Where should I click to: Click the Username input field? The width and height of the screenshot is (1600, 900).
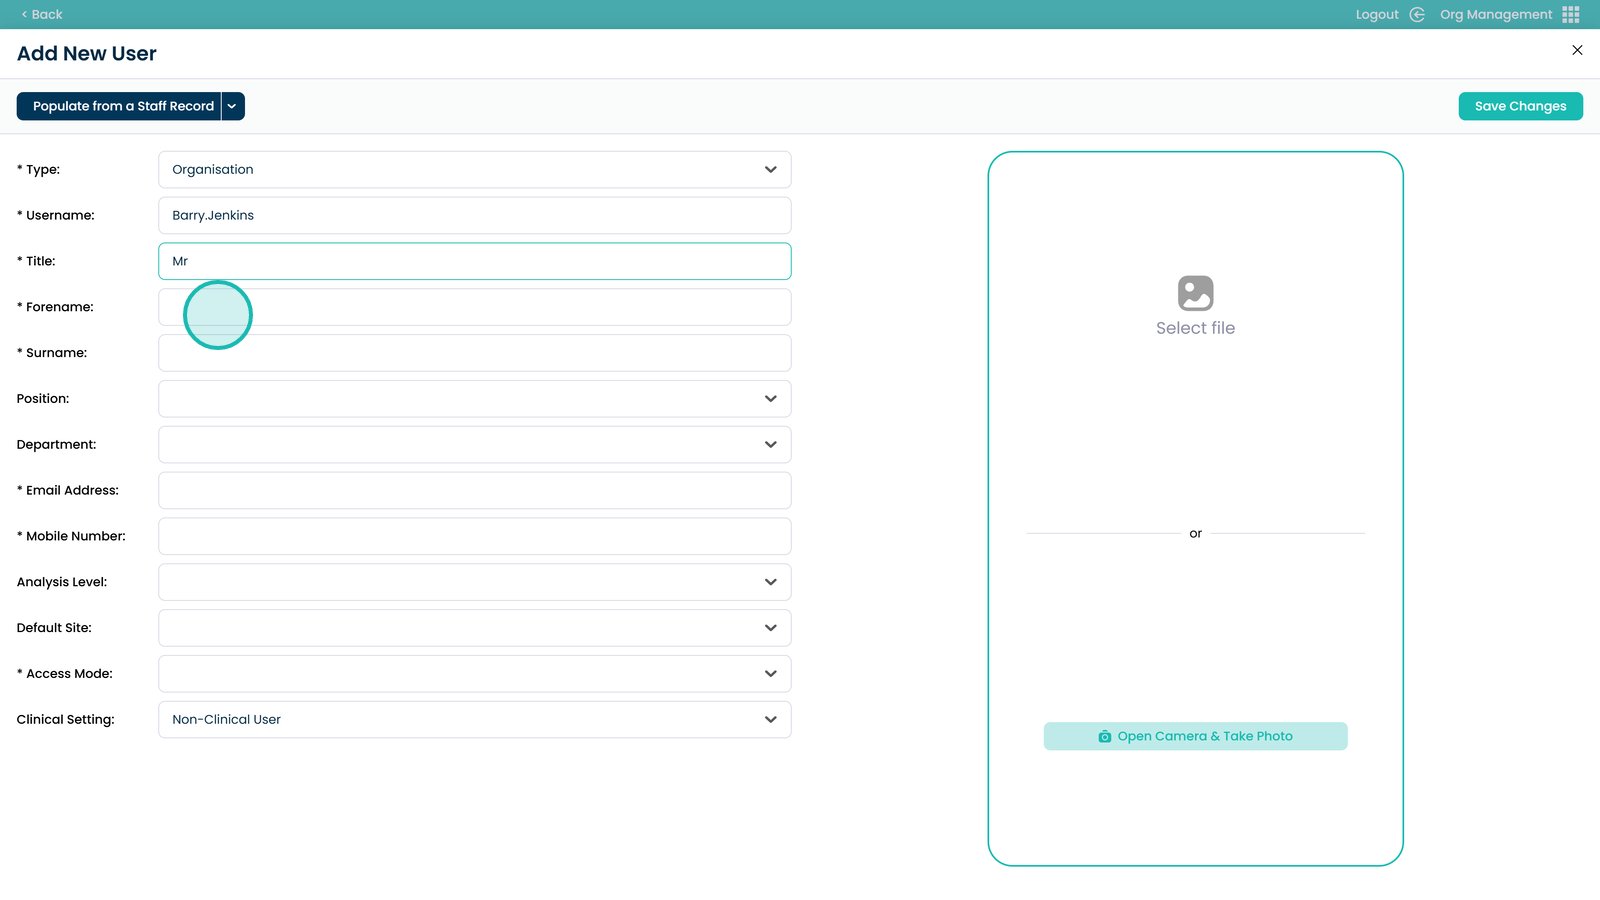coord(474,216)
